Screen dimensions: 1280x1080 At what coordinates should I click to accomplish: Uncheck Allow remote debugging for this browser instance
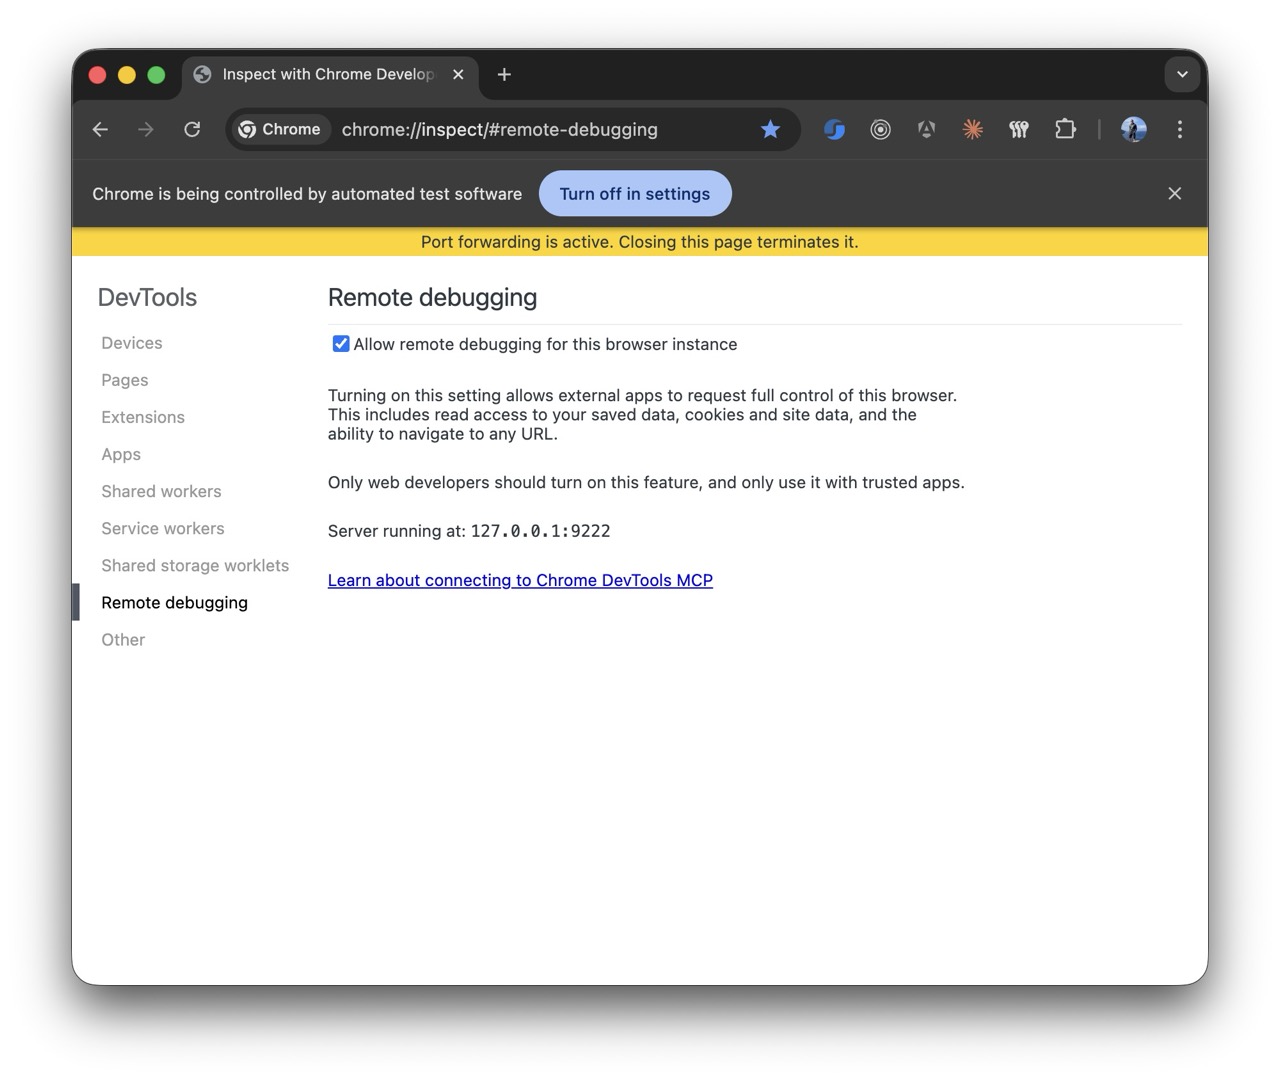341,343
